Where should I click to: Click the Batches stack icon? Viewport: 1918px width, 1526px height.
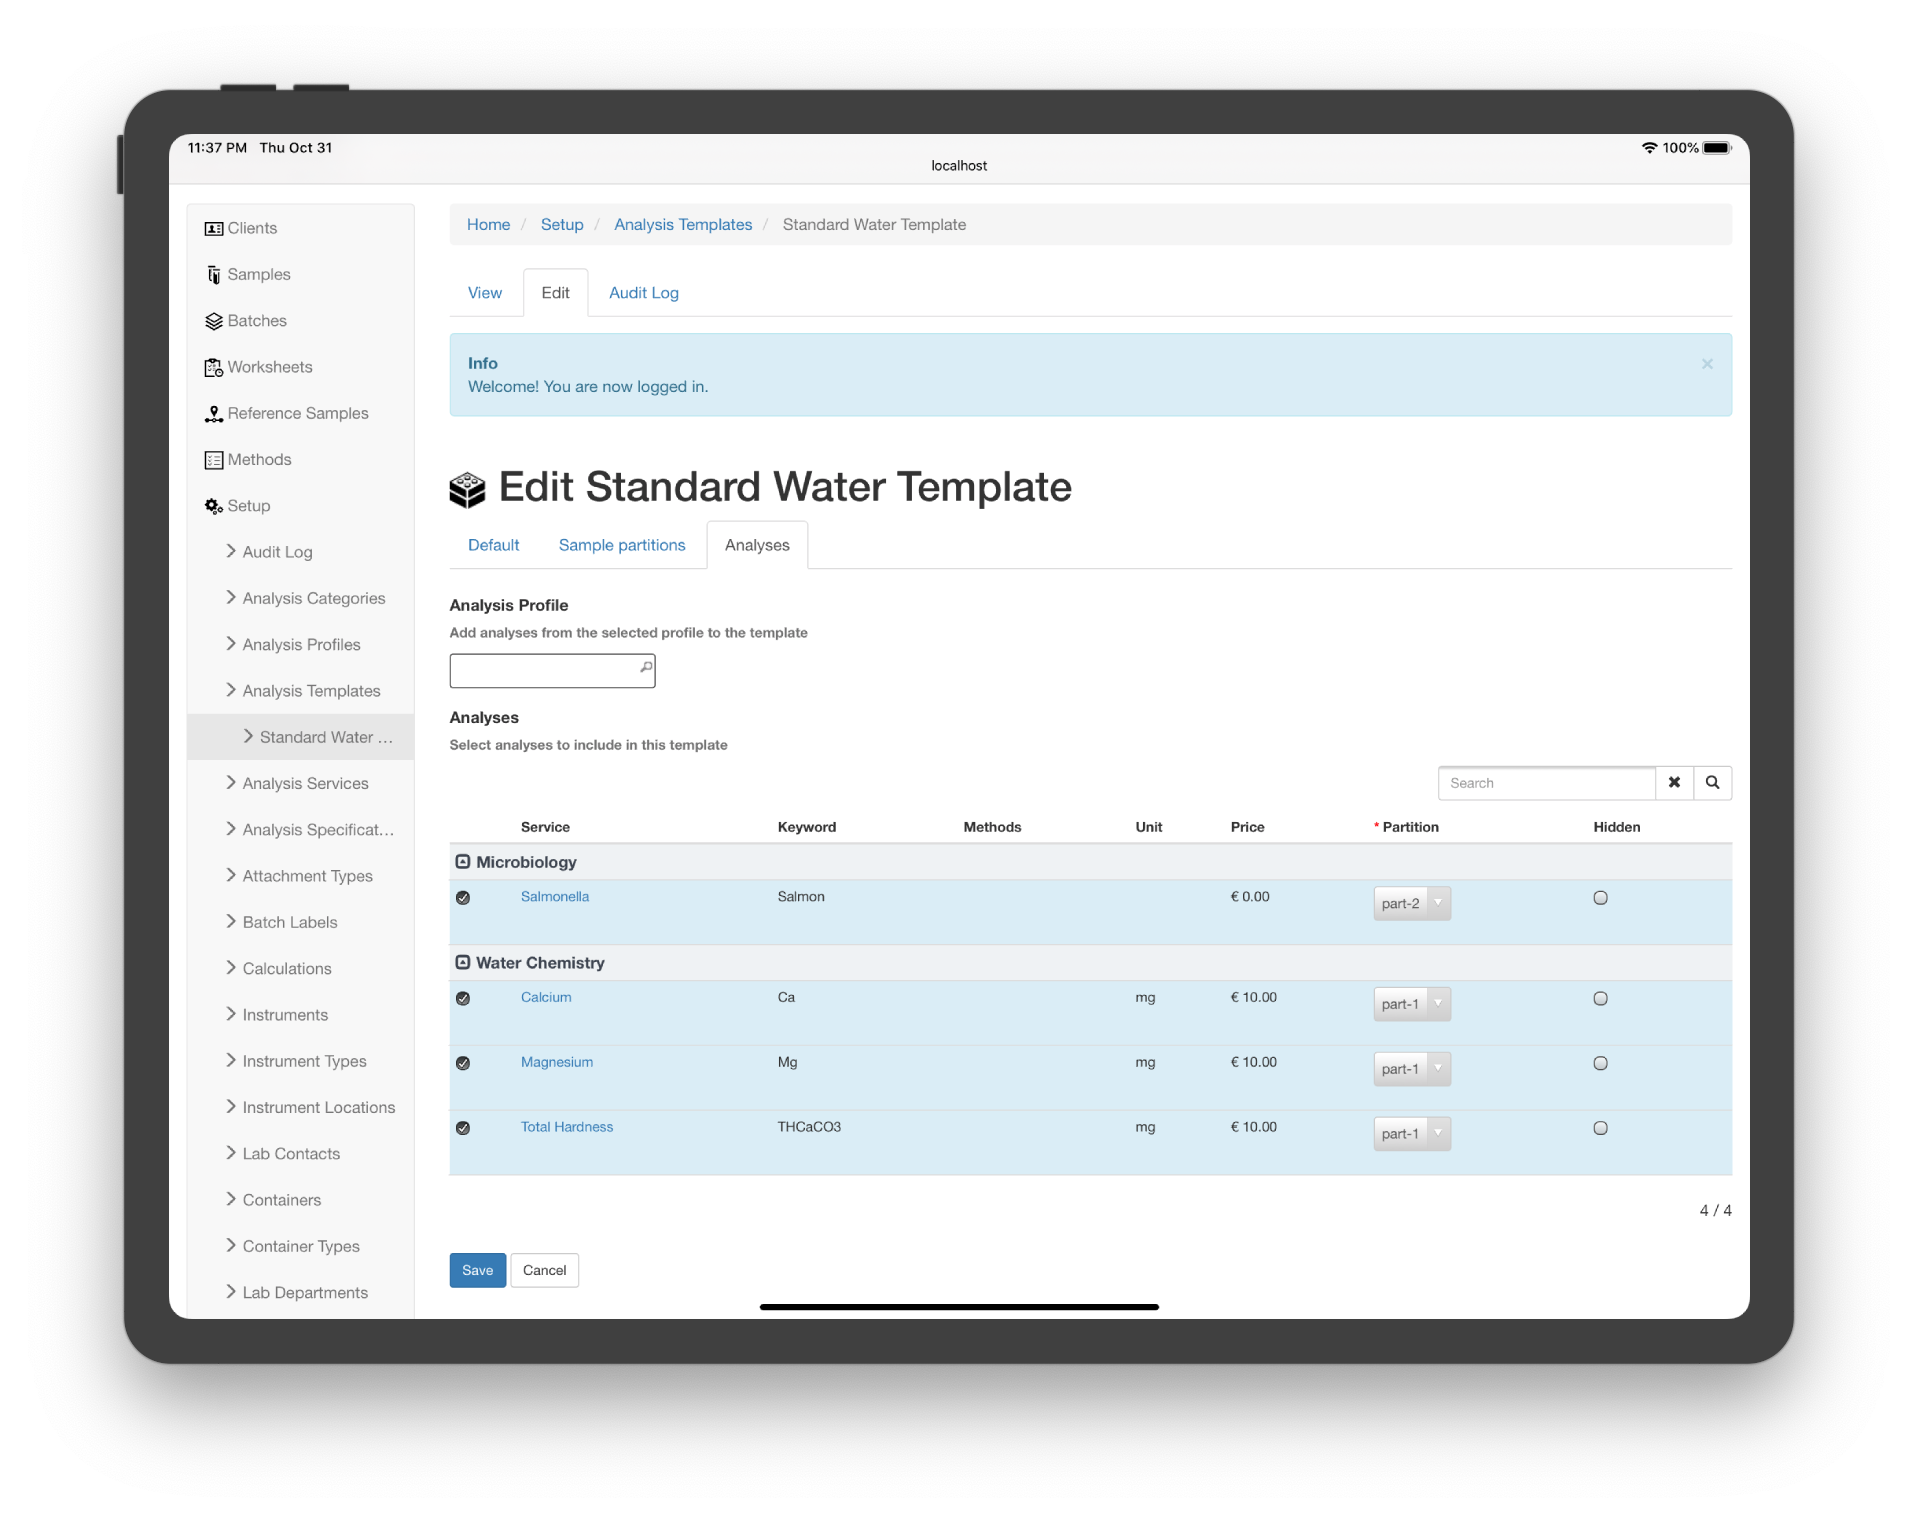(213, 321)
